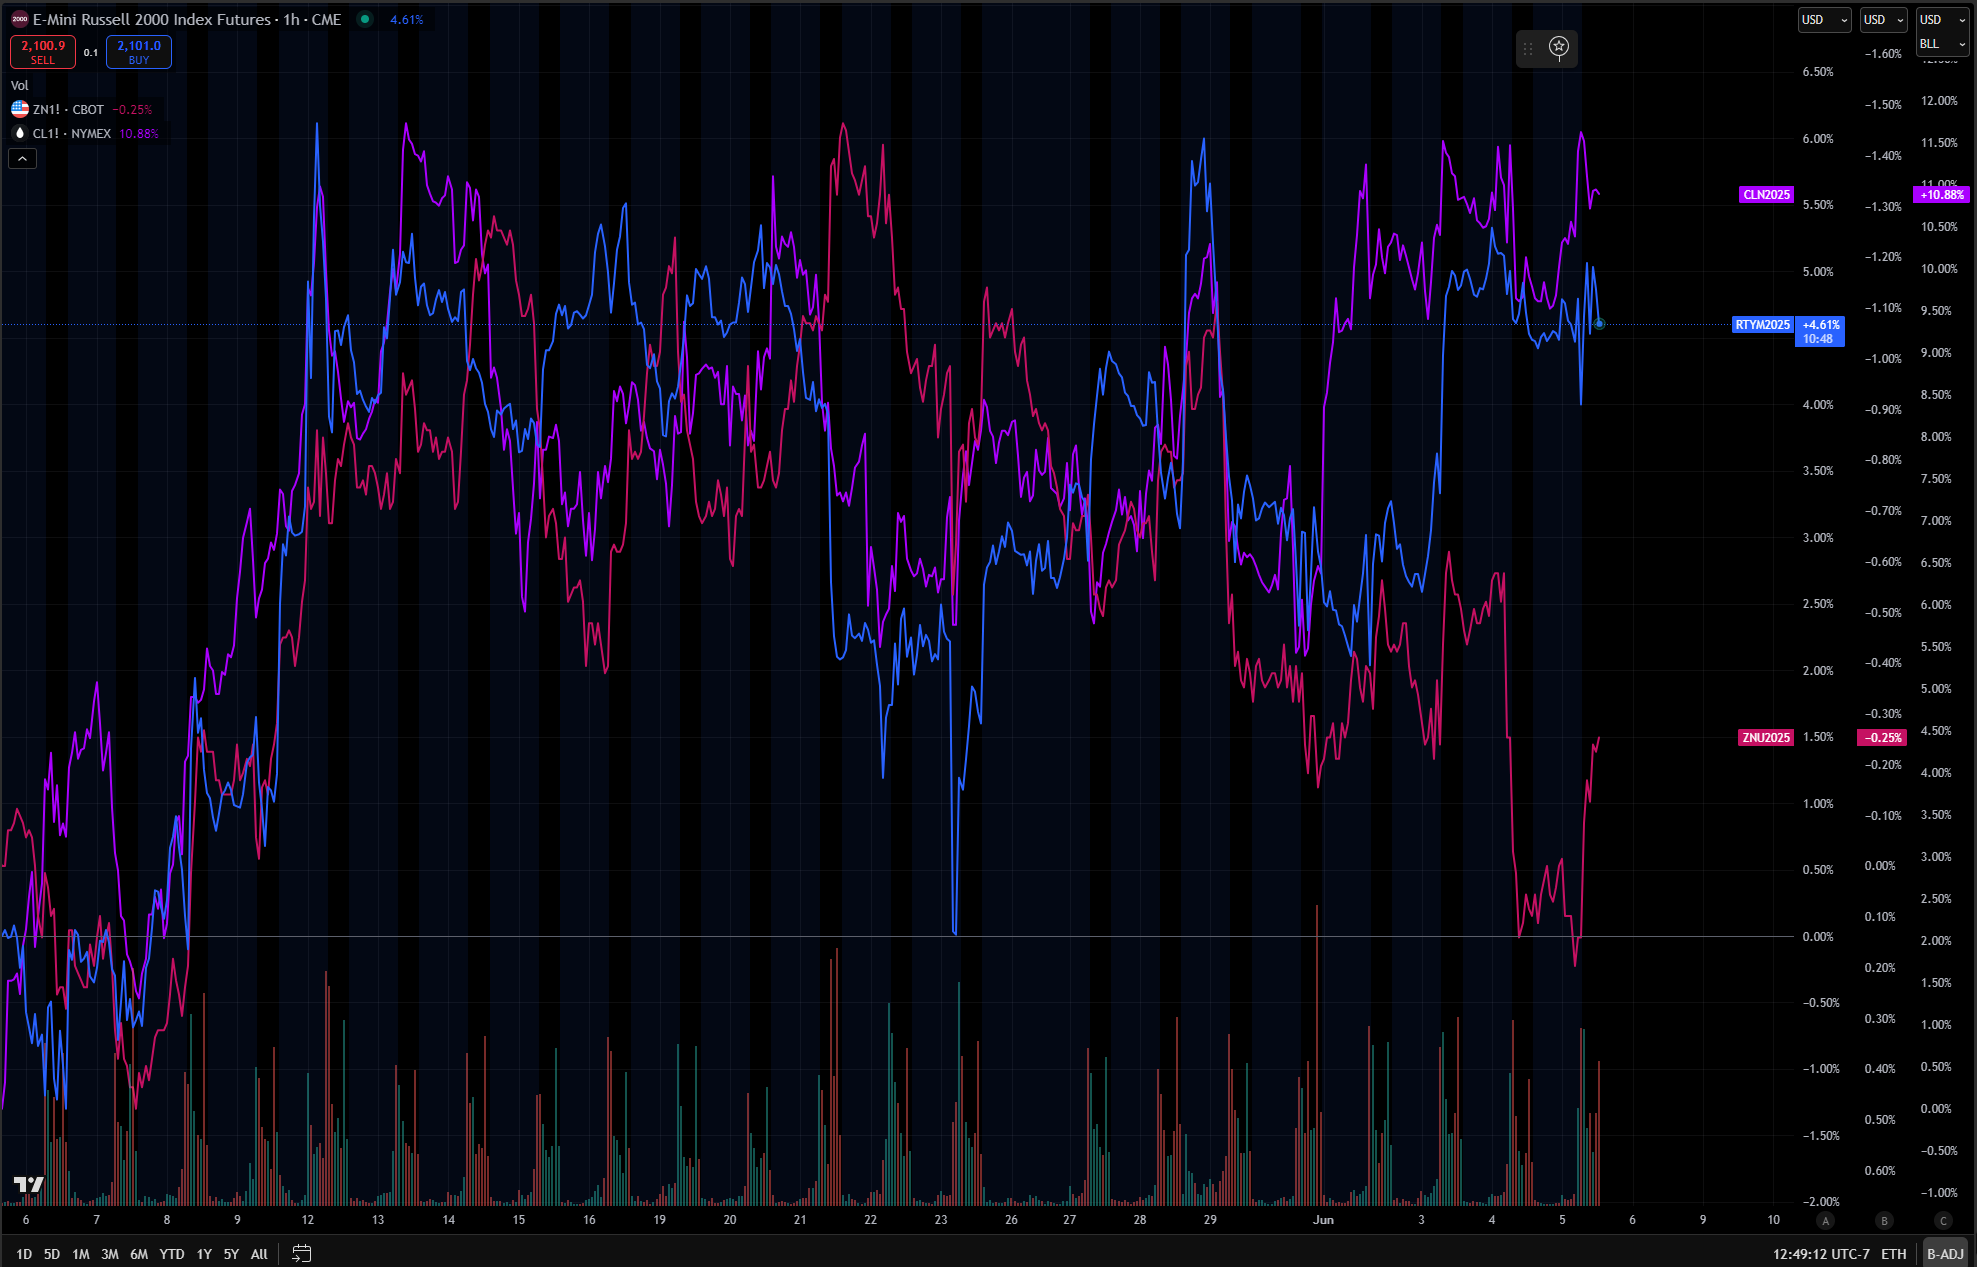Viewport: 1977px width, 1267px height.
Task: Click the green market status dot
Action: pyautogui.click(x=365, y=19)
